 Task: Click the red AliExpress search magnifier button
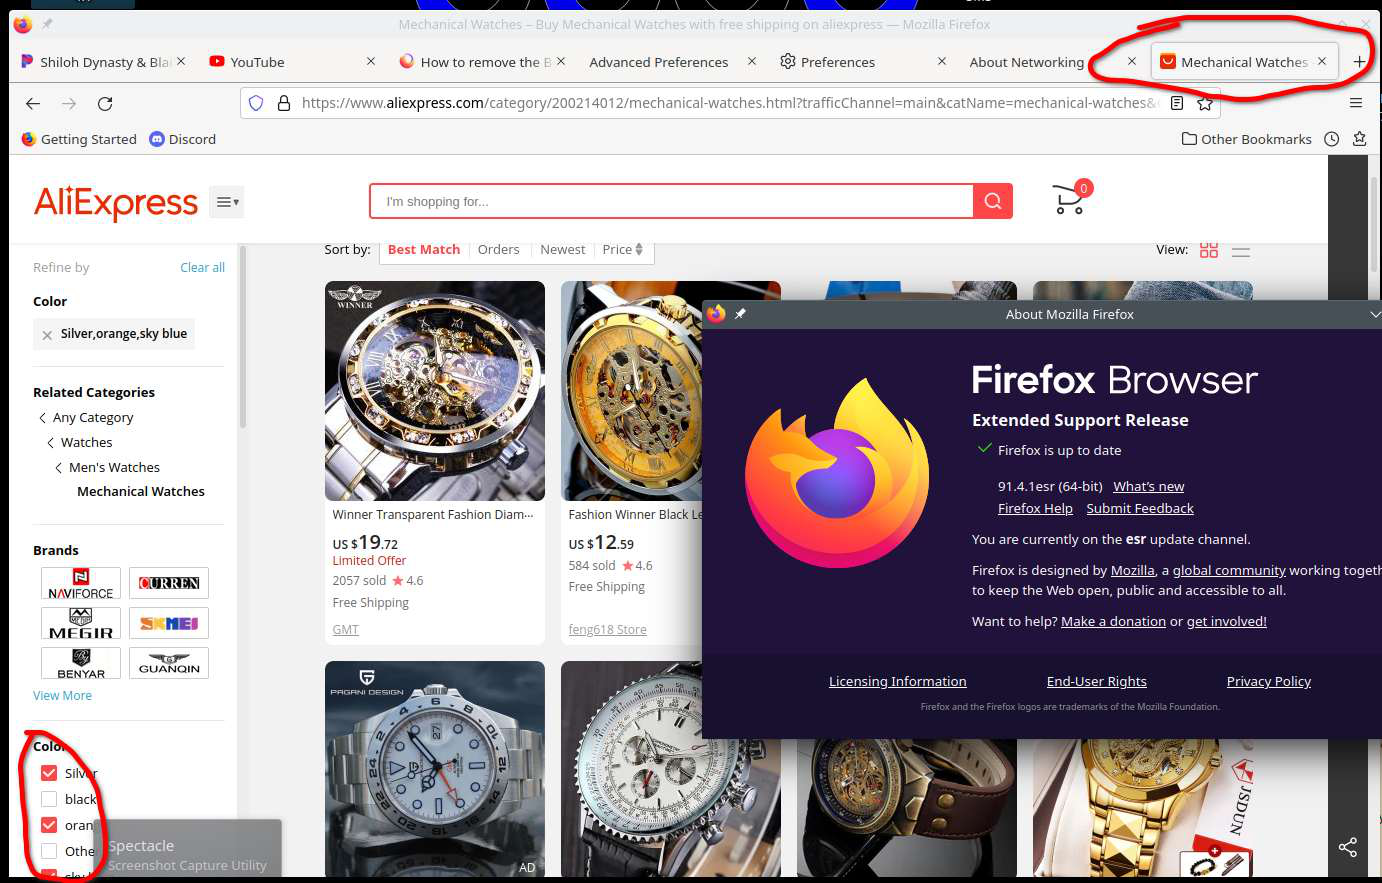993,201
